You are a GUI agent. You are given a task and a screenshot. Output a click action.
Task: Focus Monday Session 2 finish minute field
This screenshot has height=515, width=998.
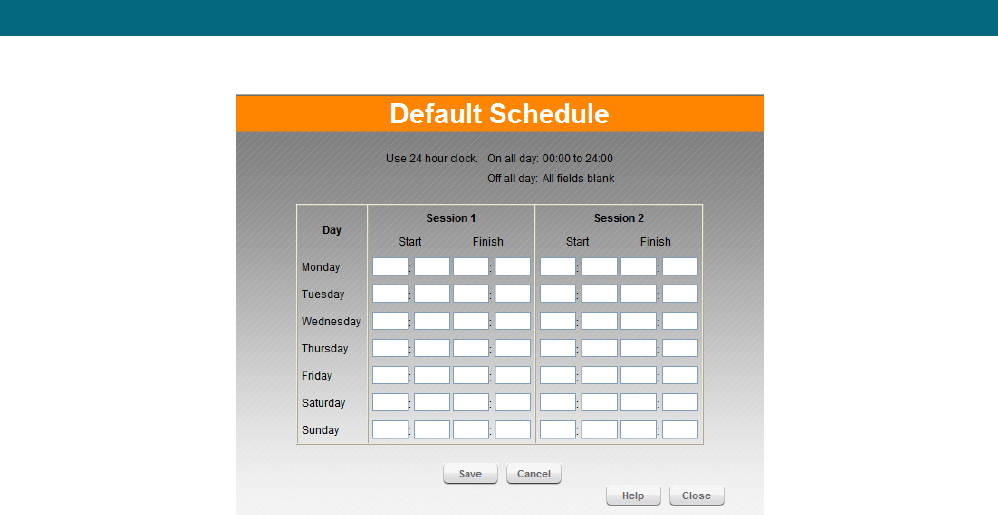[680, 267]
